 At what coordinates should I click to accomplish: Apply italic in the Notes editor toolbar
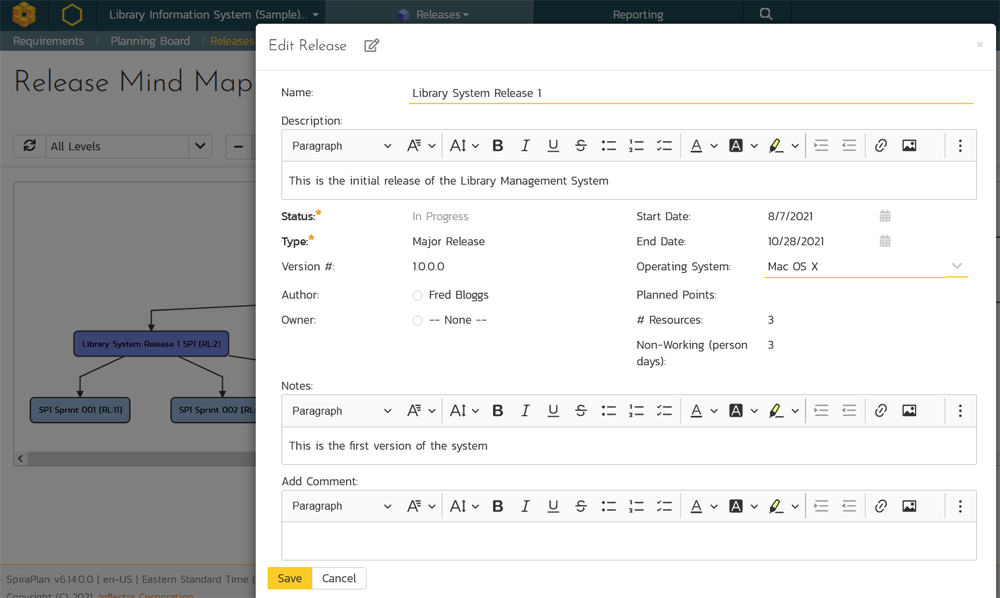525,411
